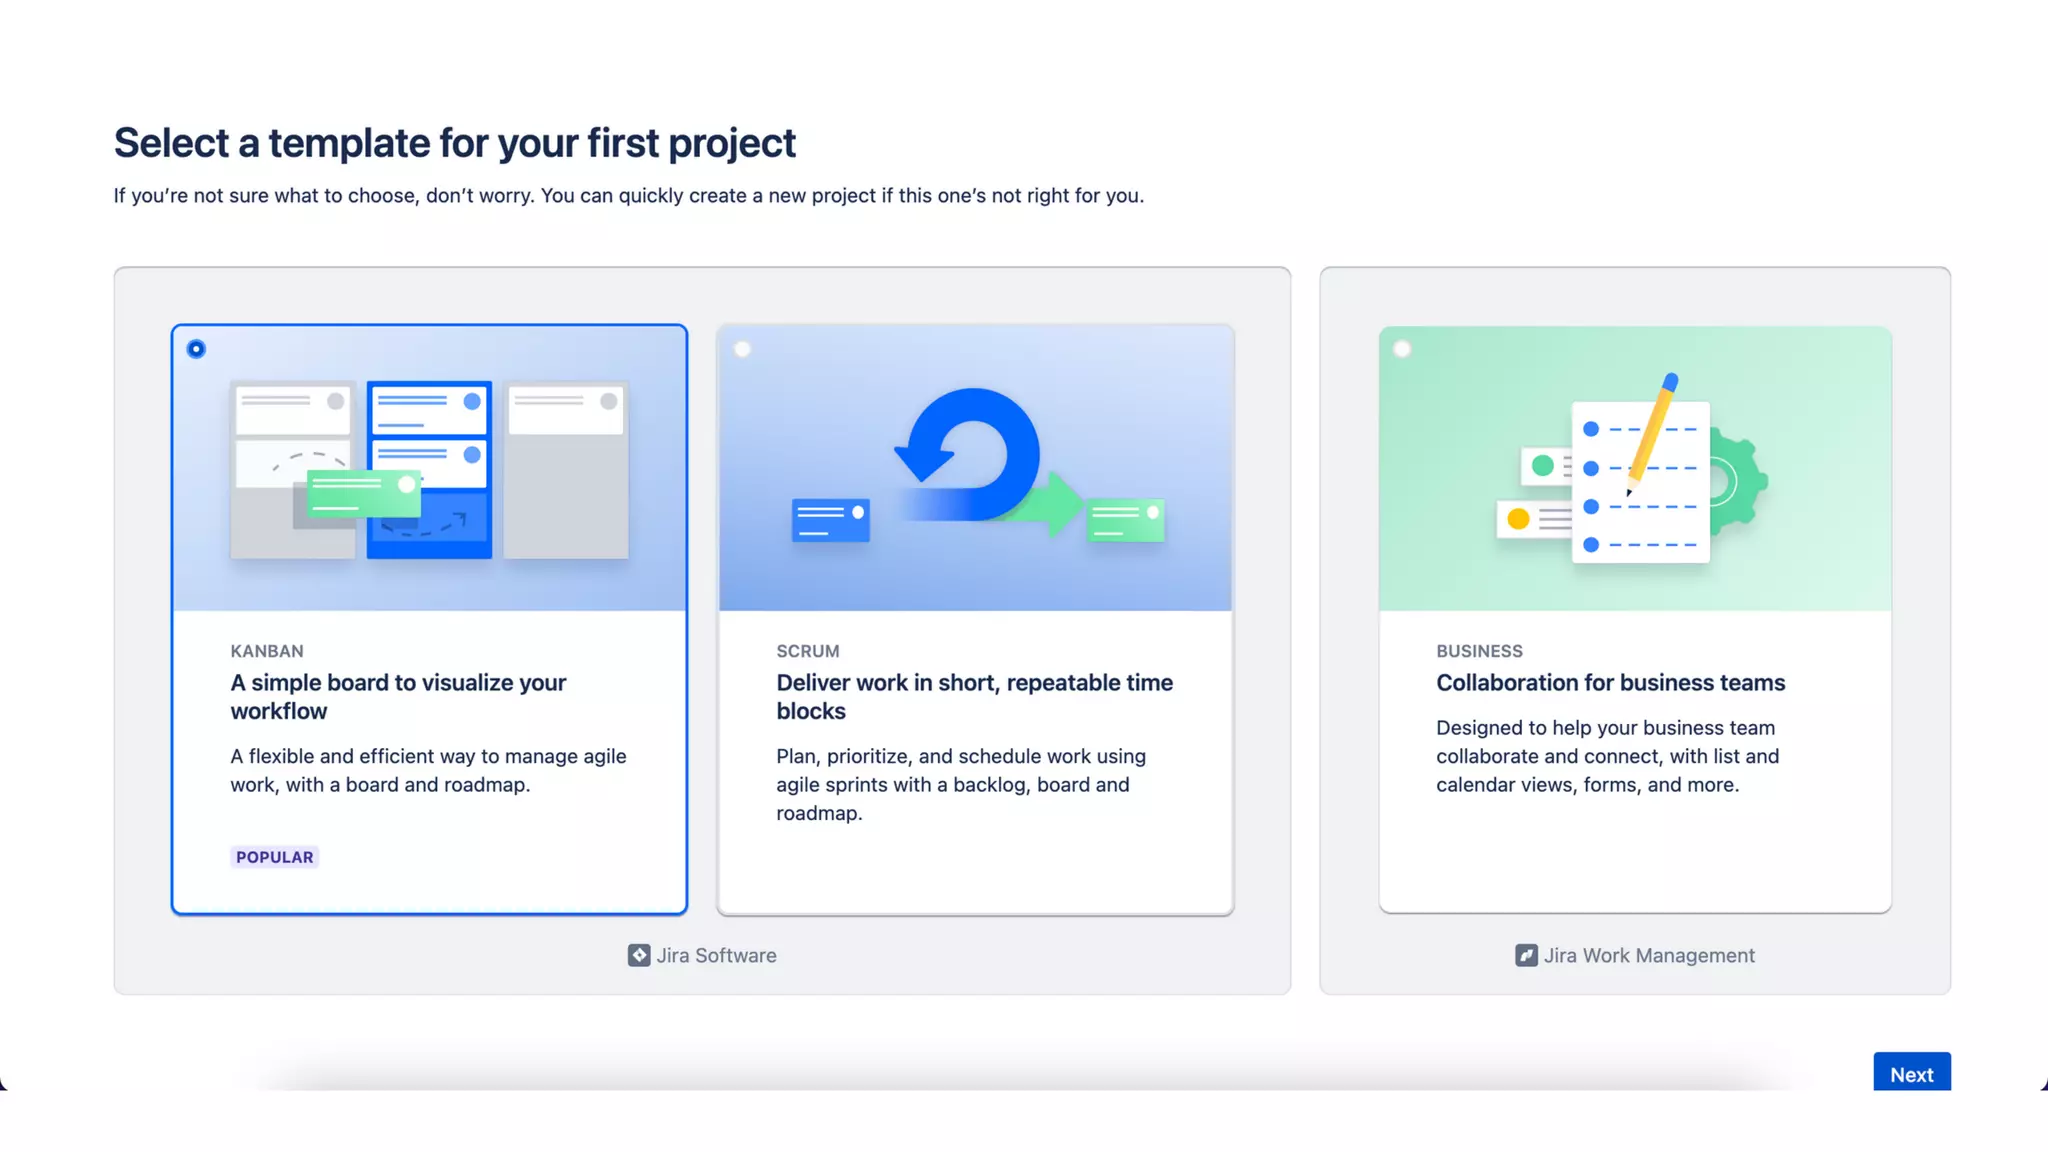The image size is (2048, 1152).
Task: Click the Next button
Action: (x=1911, y=1073)
